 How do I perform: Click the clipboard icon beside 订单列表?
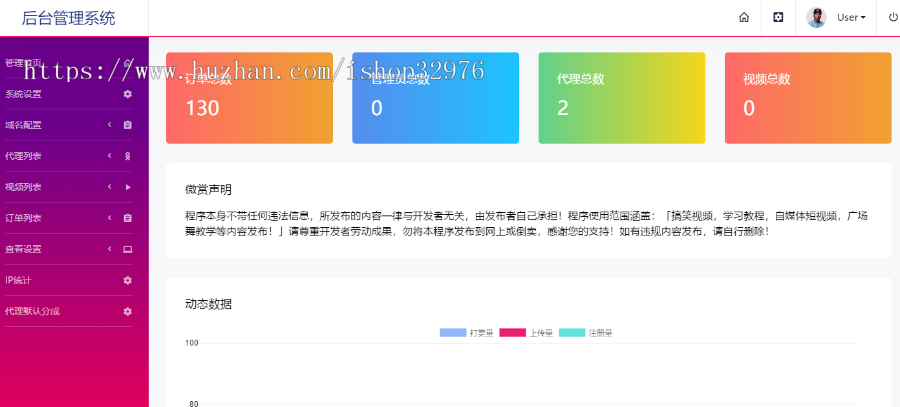127,218
